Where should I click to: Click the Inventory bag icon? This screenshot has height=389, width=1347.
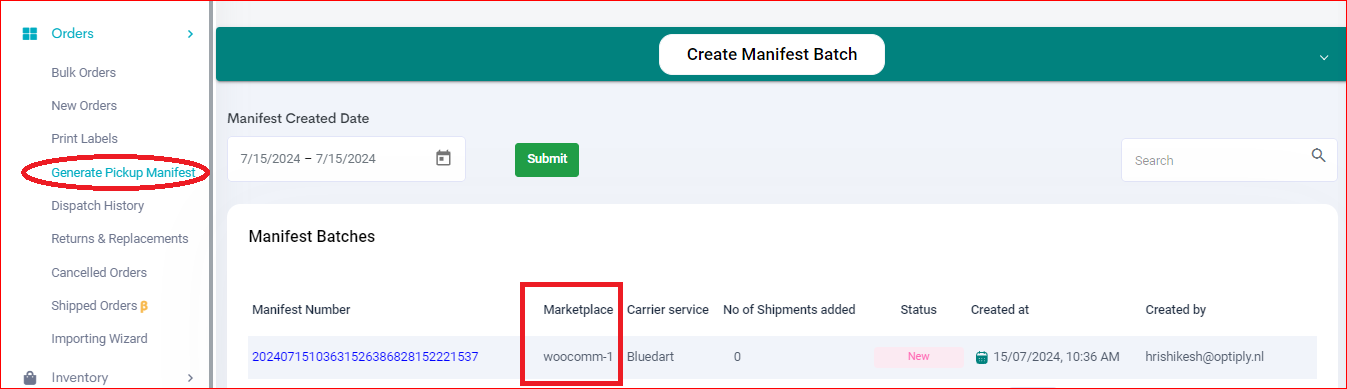[30, 378]
